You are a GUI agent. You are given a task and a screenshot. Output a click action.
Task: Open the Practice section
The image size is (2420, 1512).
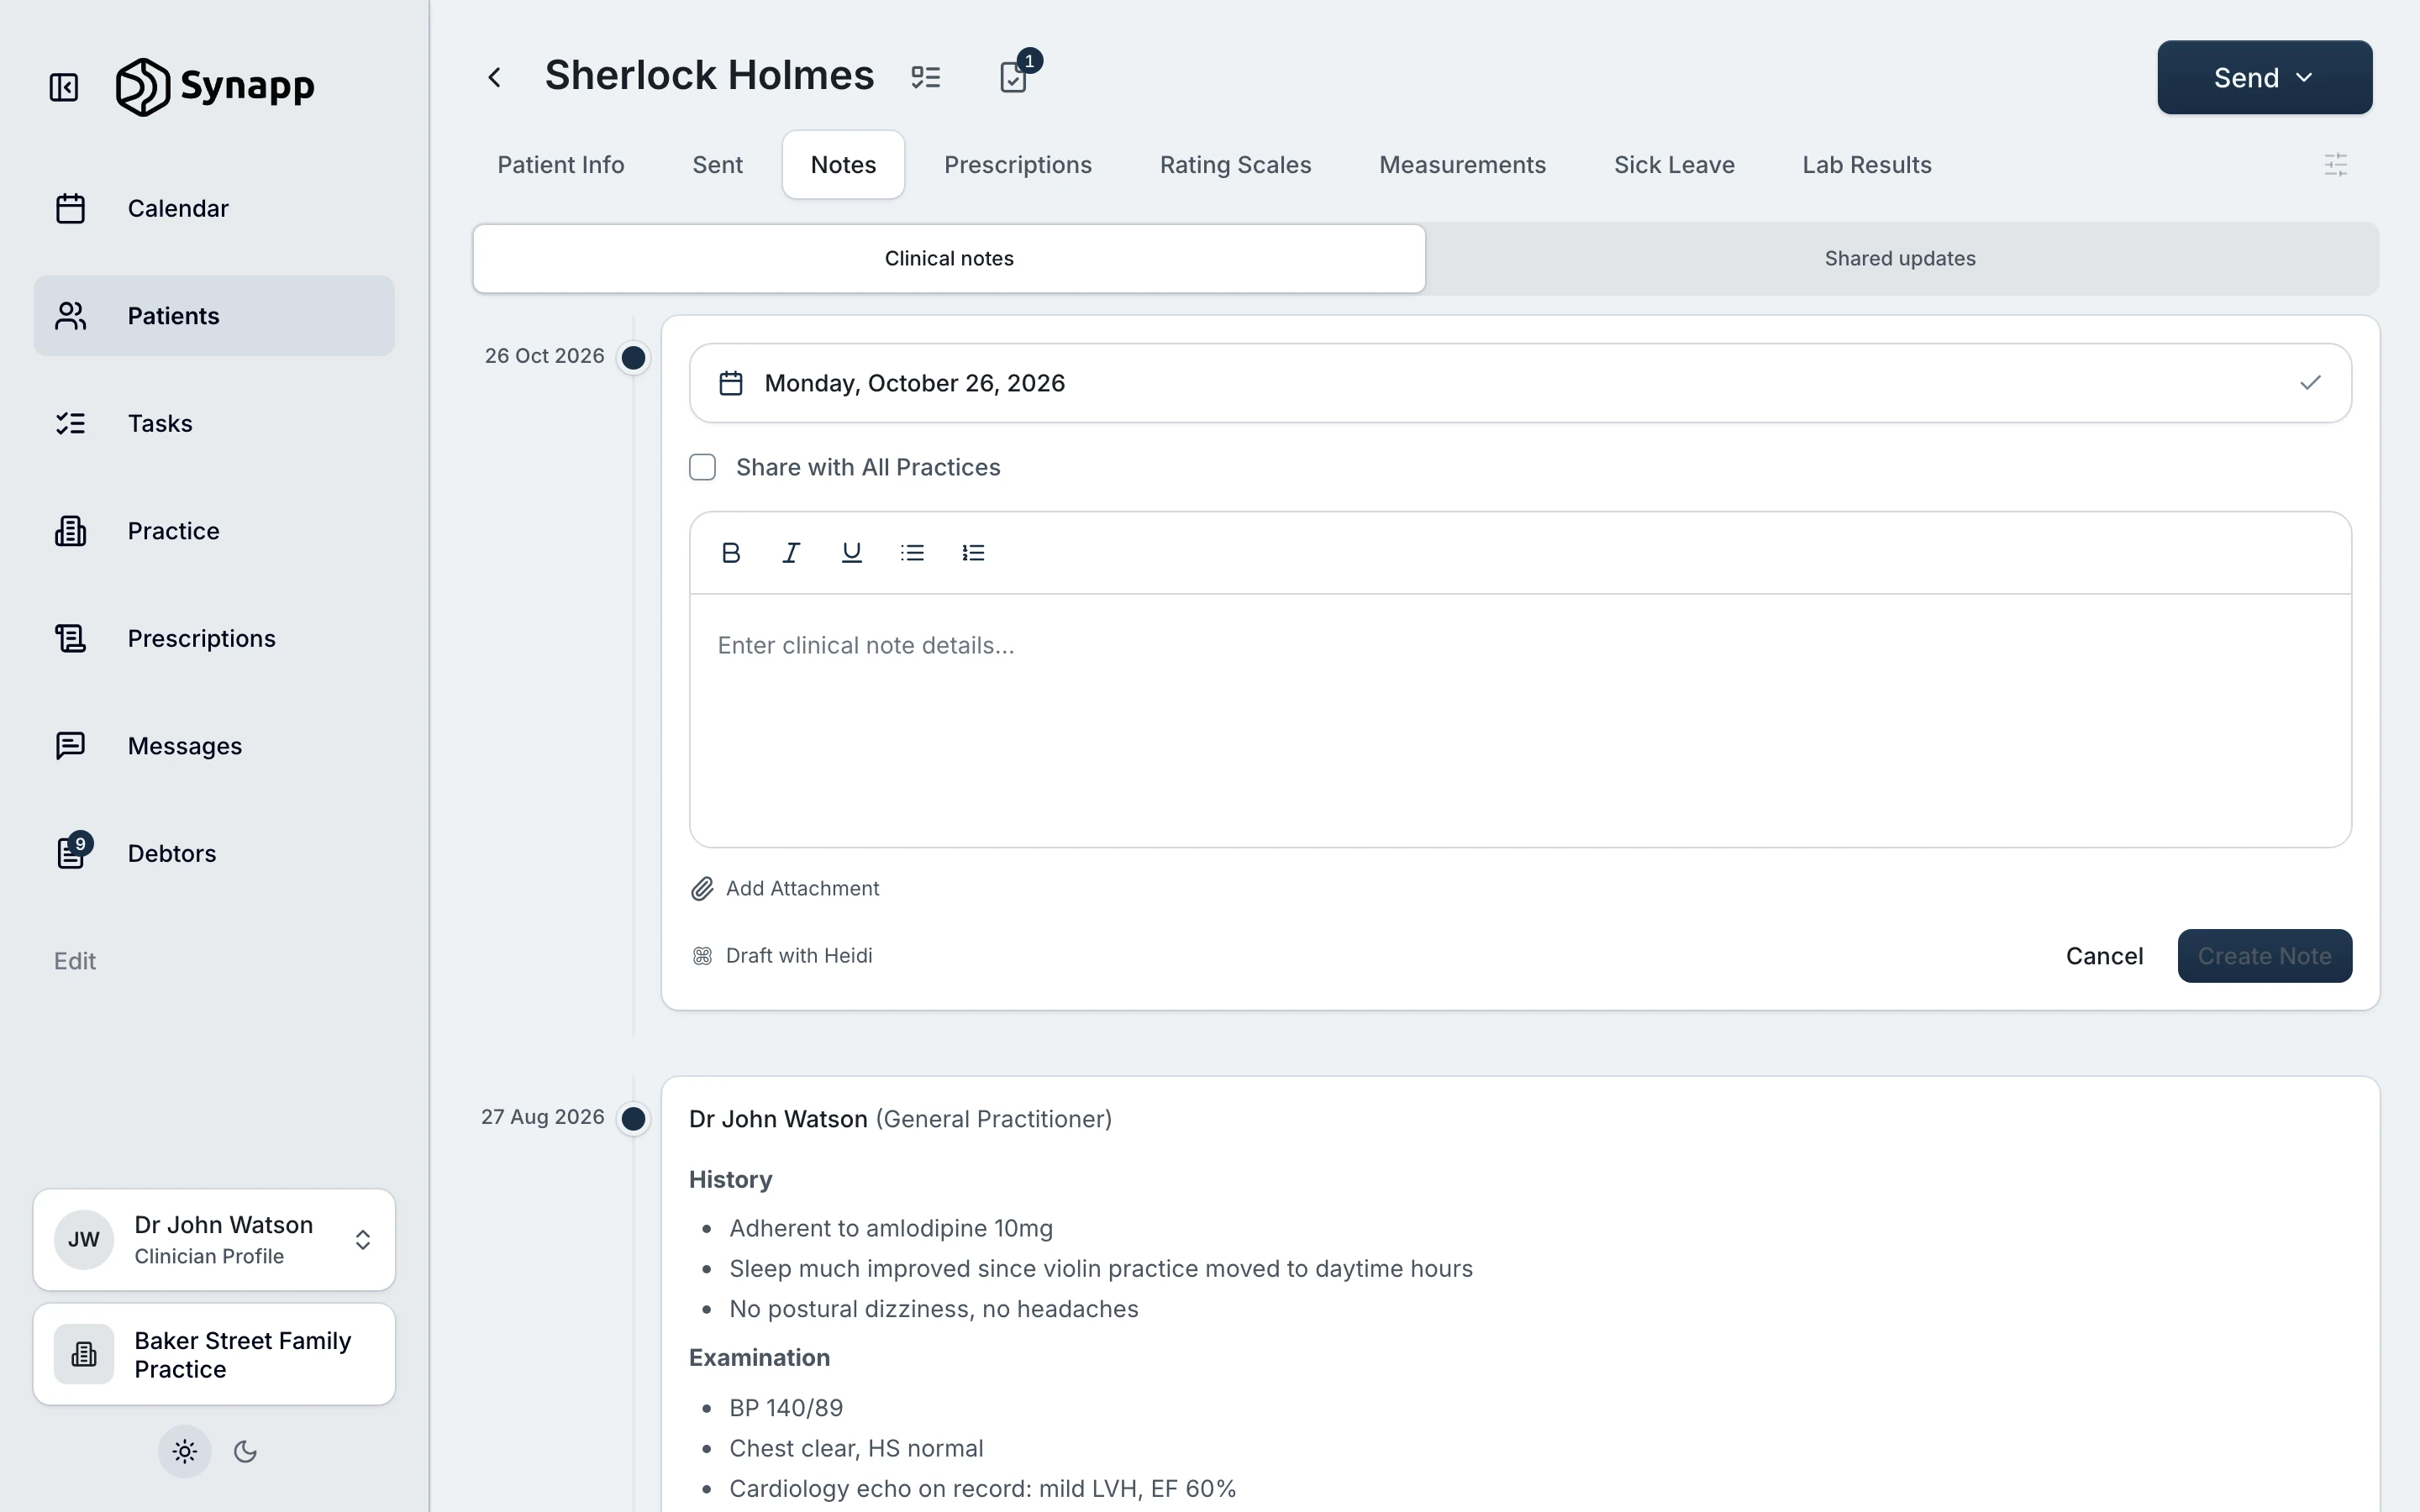coord(214,531)
